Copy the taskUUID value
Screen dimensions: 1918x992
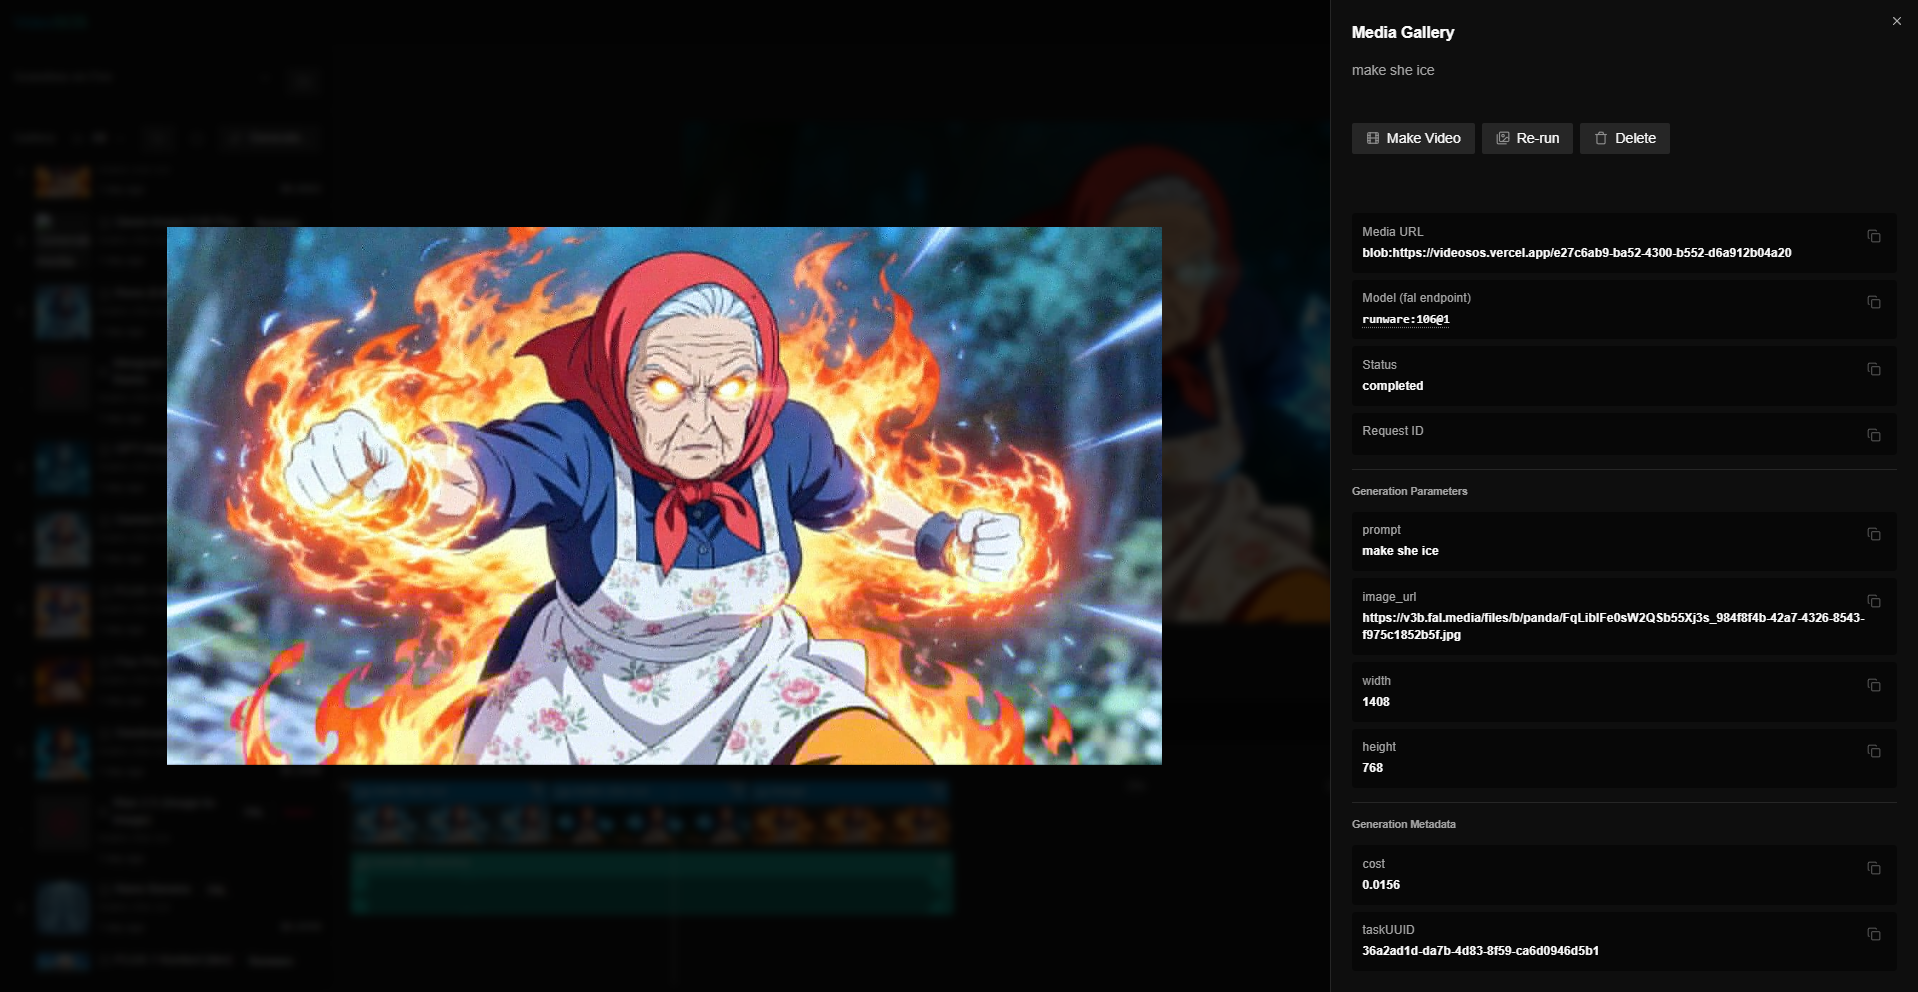pyautogui.click(x=1873, y=935)
